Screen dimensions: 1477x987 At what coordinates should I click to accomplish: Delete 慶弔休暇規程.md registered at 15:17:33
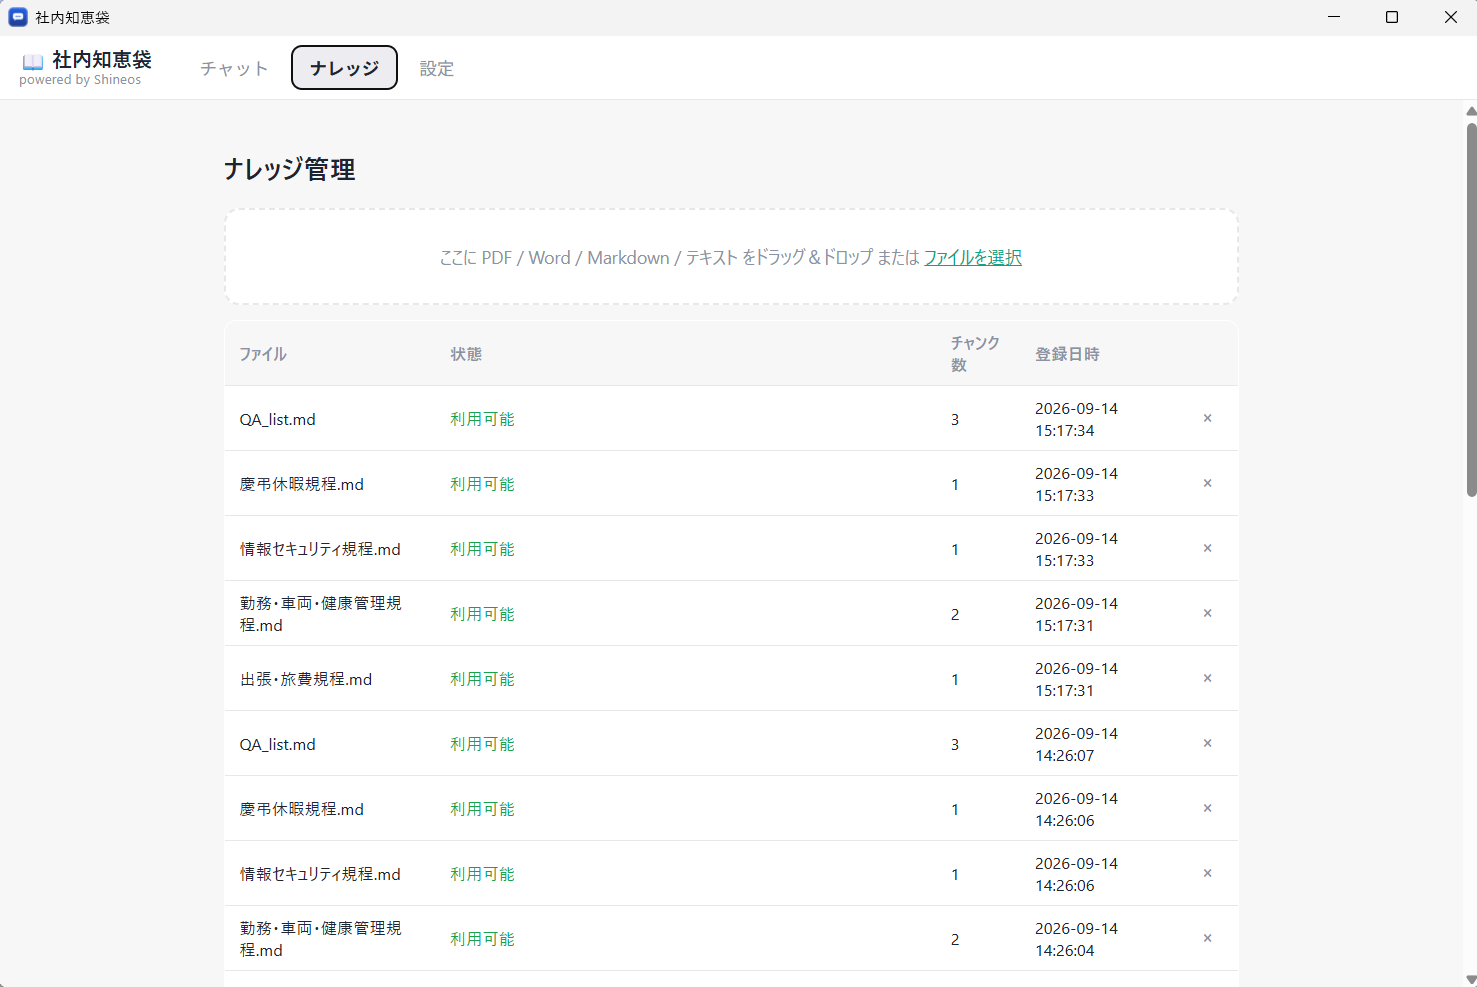(x=1207, y=483)
